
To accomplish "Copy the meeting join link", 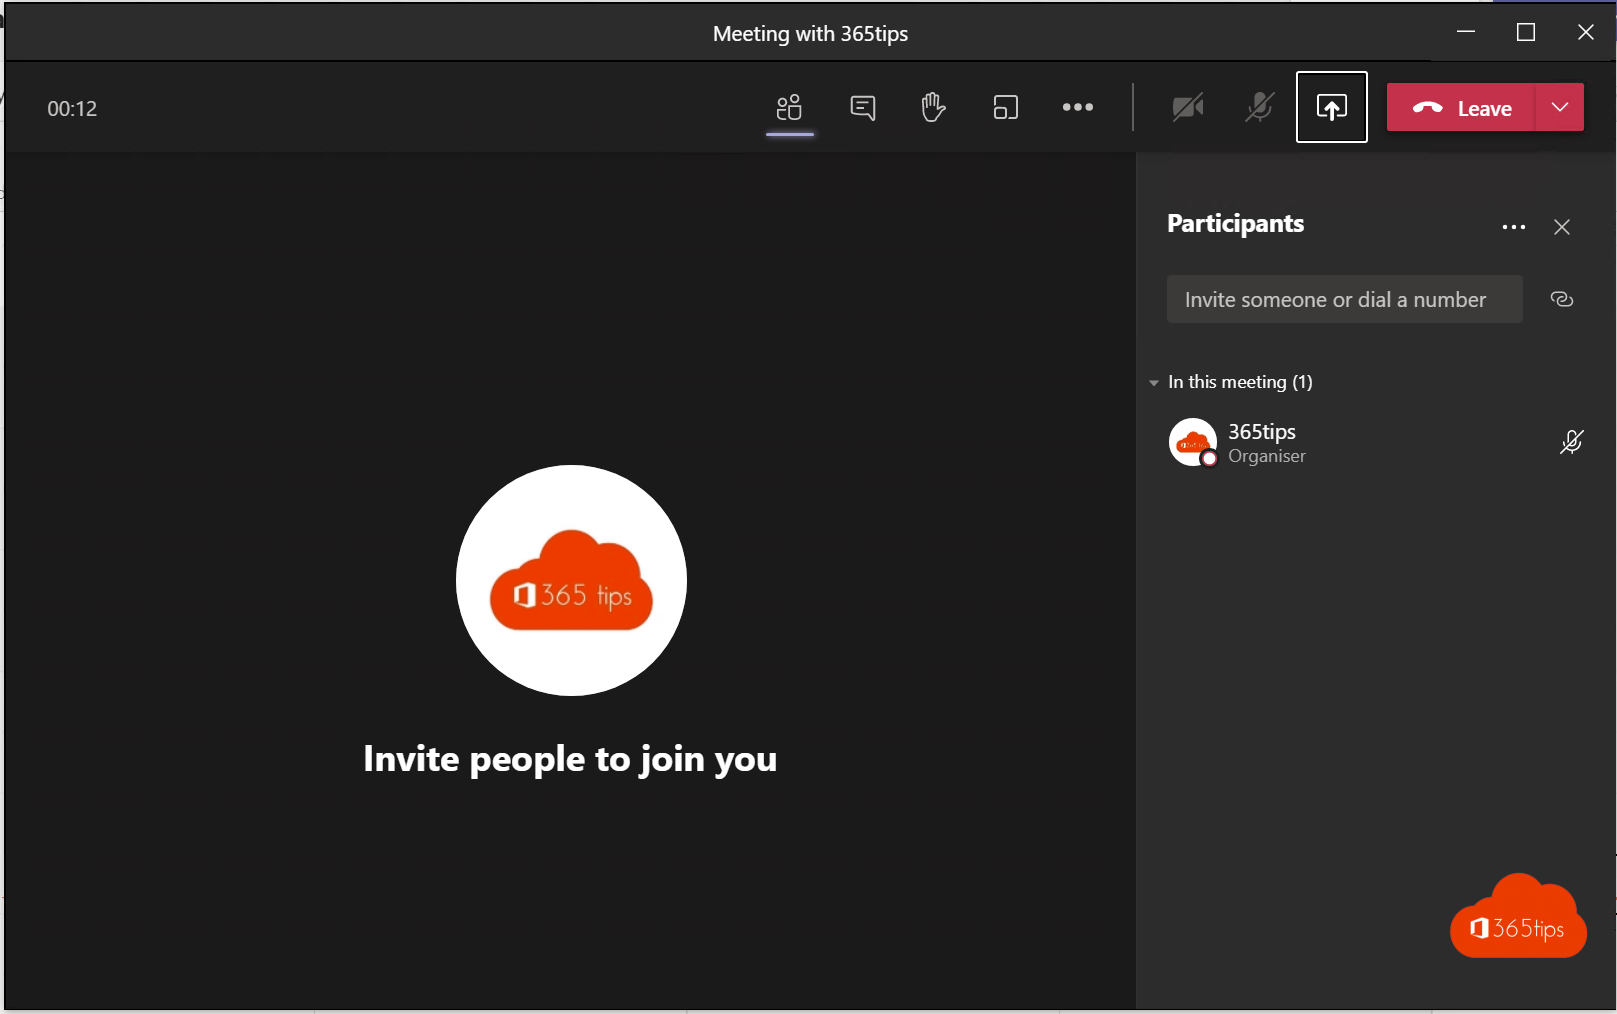I will click(x=1561, y=299).
